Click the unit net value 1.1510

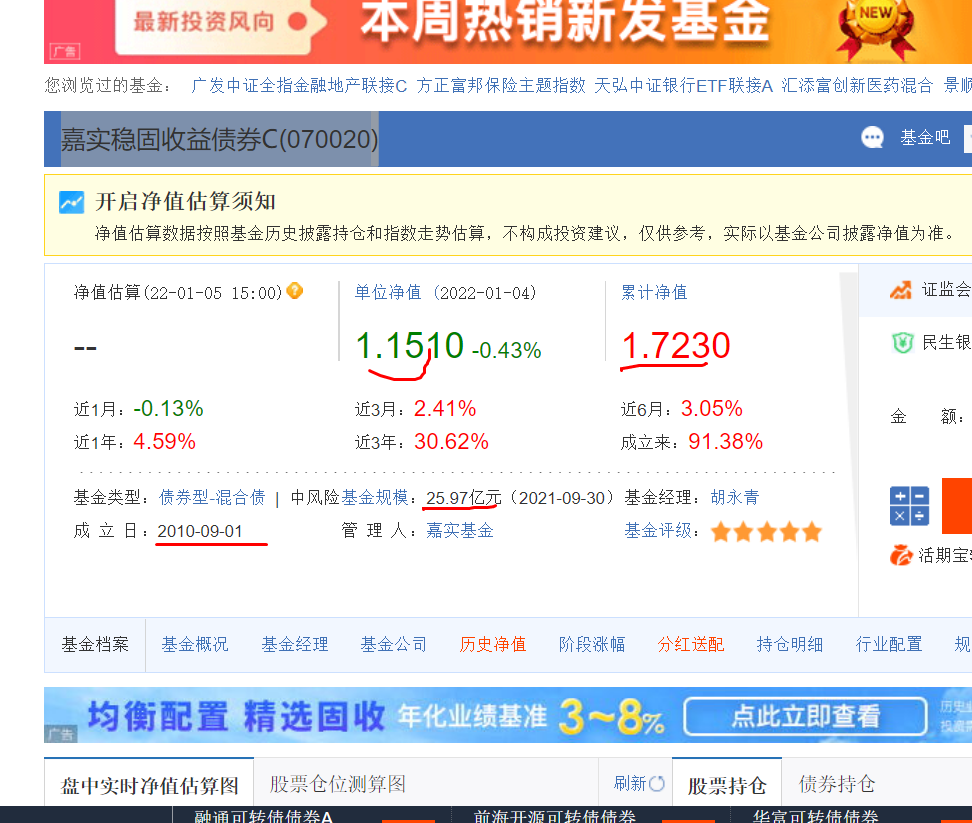point(410,345)
